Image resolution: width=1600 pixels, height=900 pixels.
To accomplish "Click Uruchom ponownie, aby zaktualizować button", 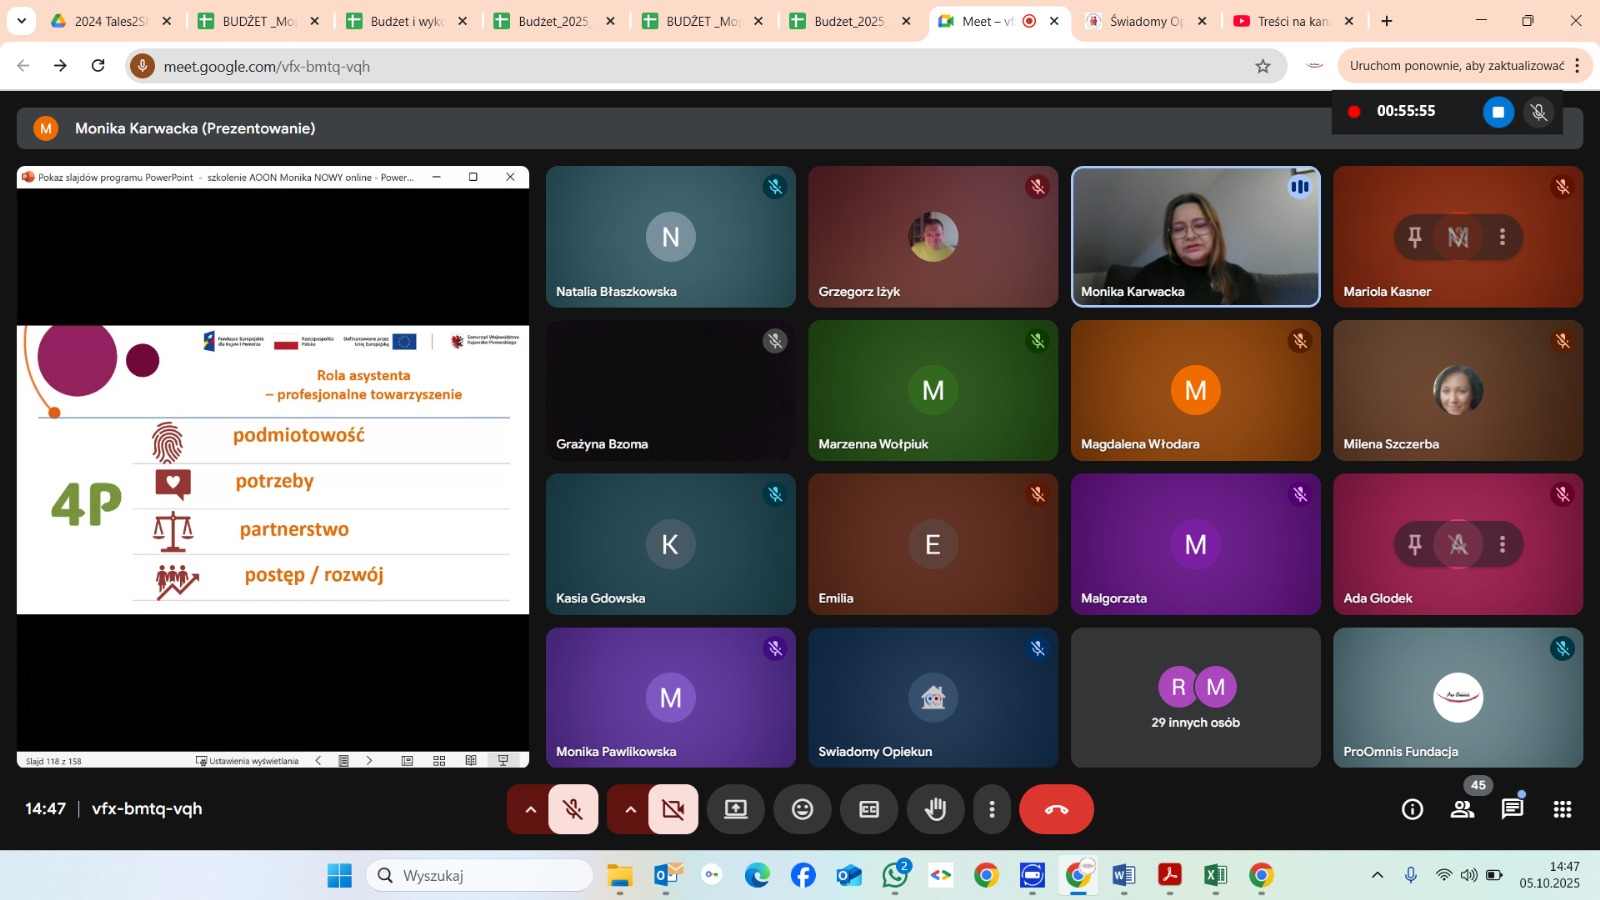I will 1456,66.
